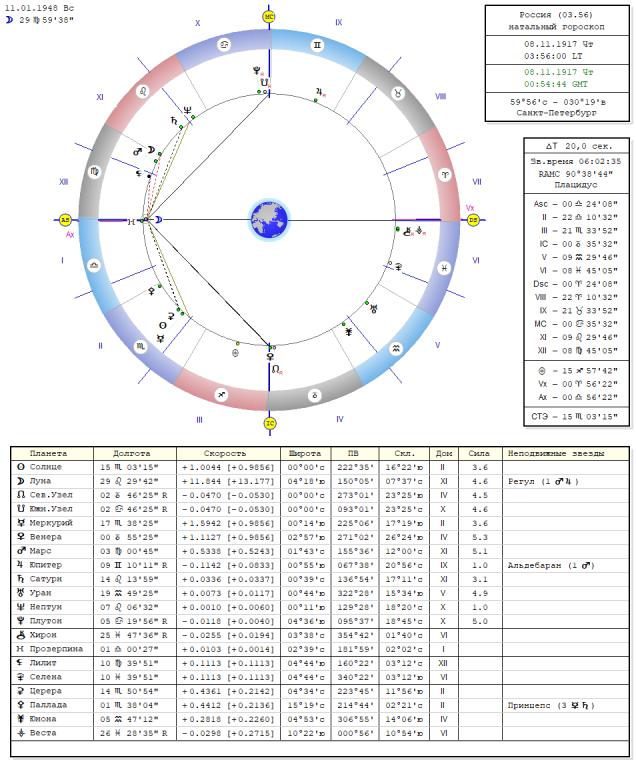Click the Sun symbol in the Солнце row
The height and width of the screenshot is (768, 636).
coord(22,467)
